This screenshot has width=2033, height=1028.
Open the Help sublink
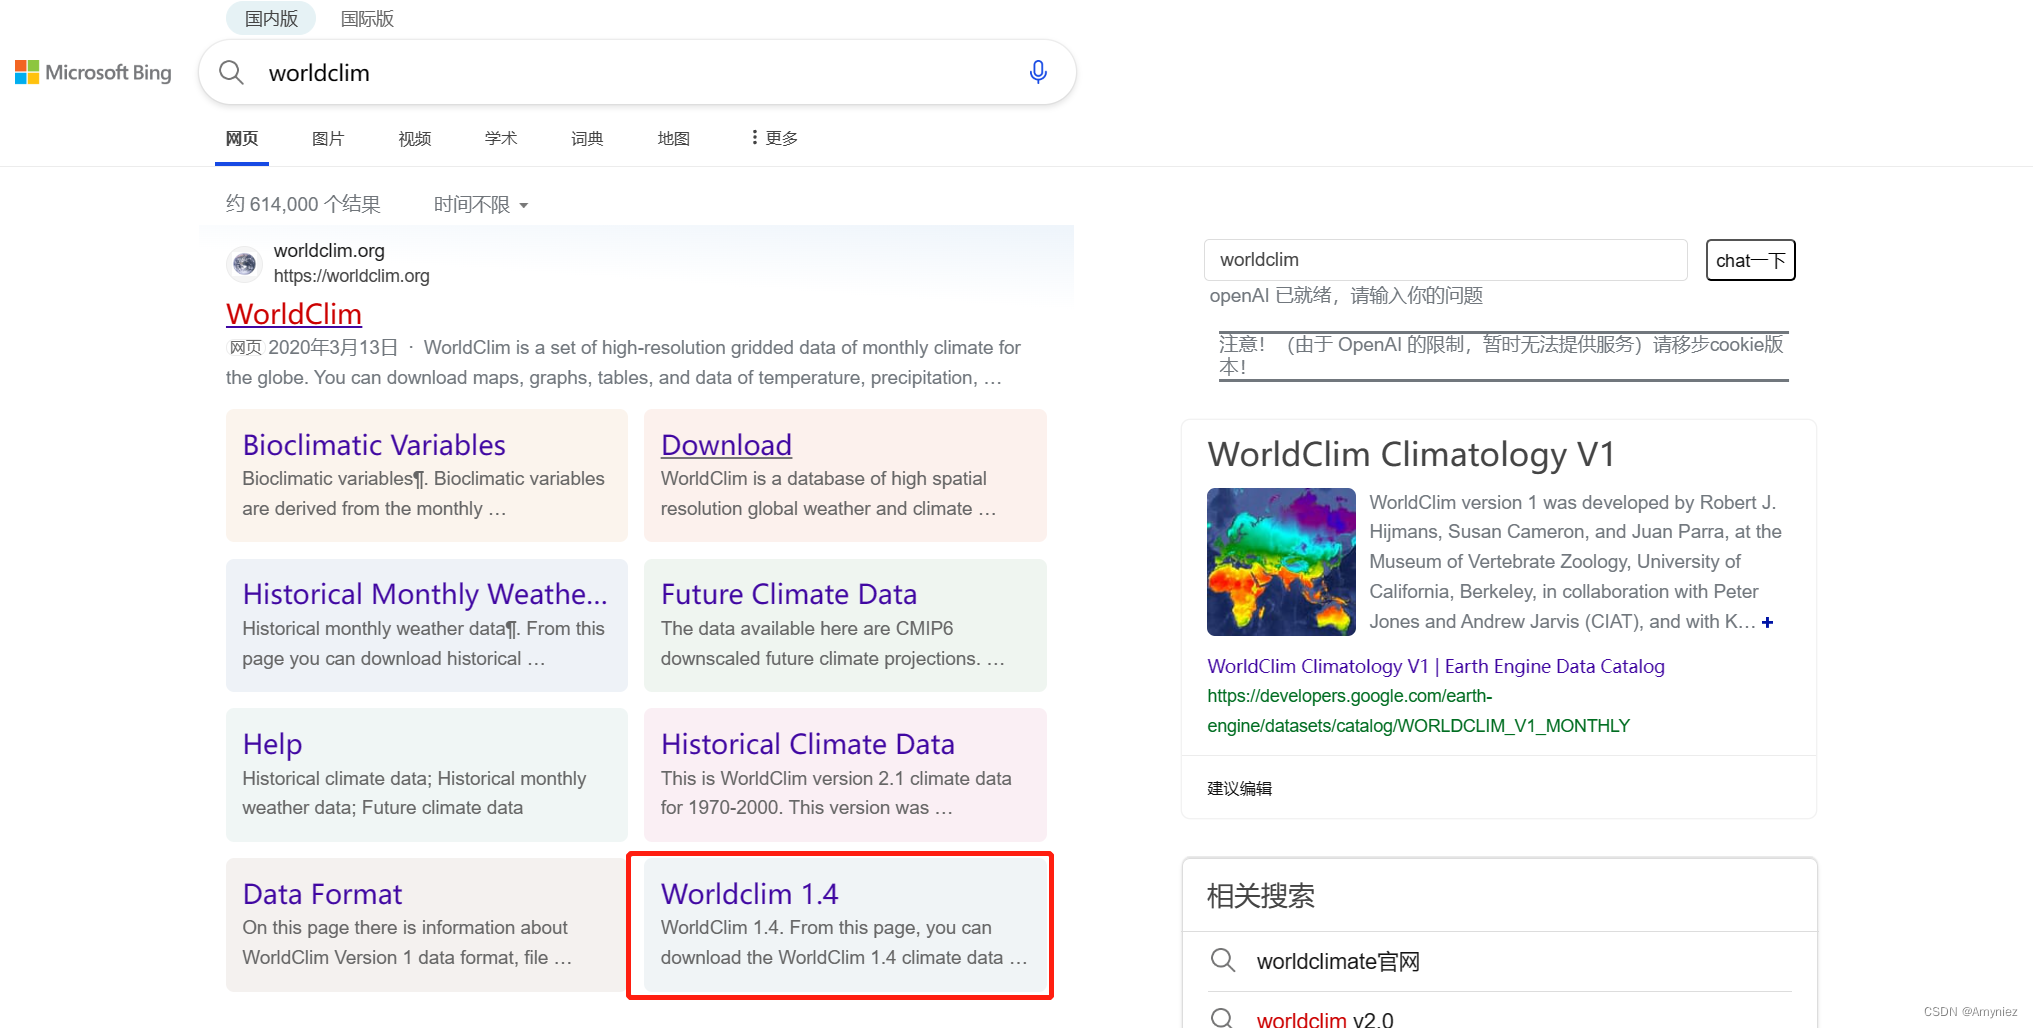tap(272, 744)
